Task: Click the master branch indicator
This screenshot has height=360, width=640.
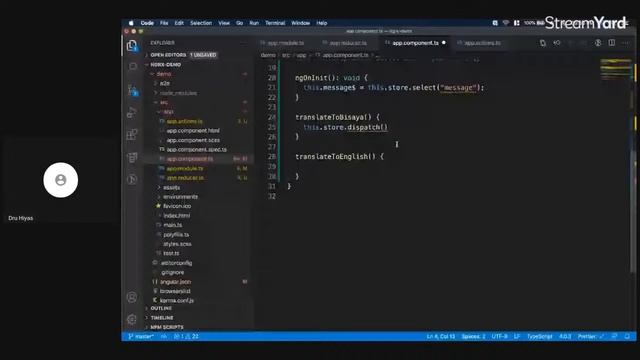Action: coord(141,336)
